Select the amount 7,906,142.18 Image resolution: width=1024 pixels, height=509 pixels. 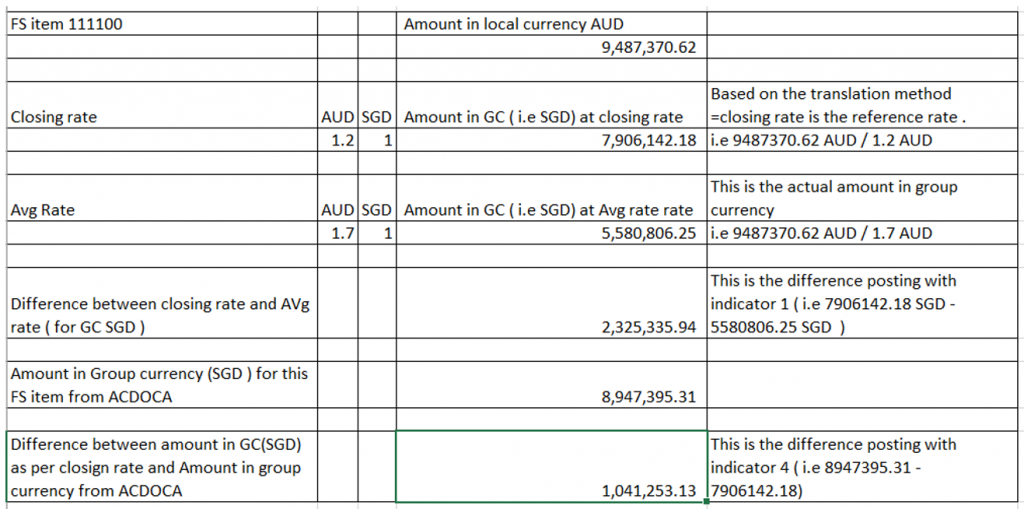coord(551,140)
